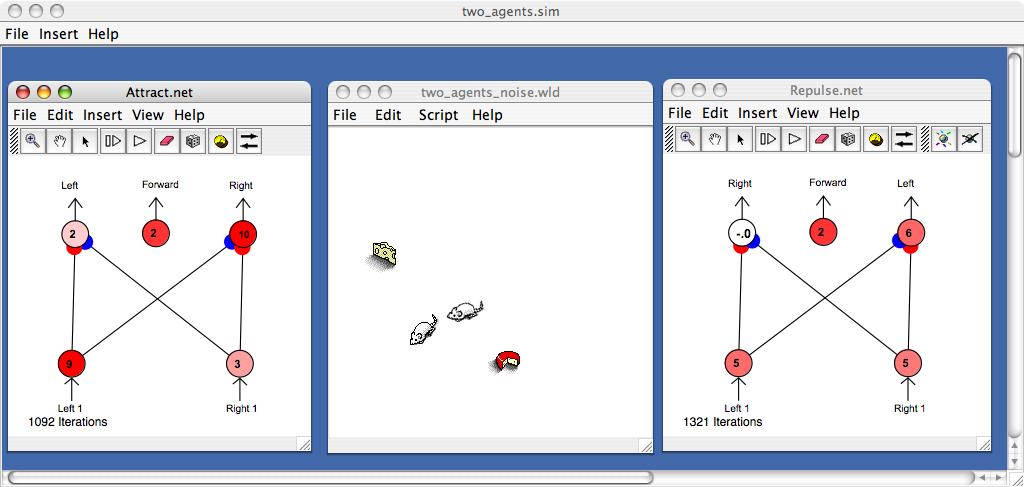Viewport: 1024px width, 487px height.
Task: Expand the View menu in Attract.net
Action: [x=148, y=115]
